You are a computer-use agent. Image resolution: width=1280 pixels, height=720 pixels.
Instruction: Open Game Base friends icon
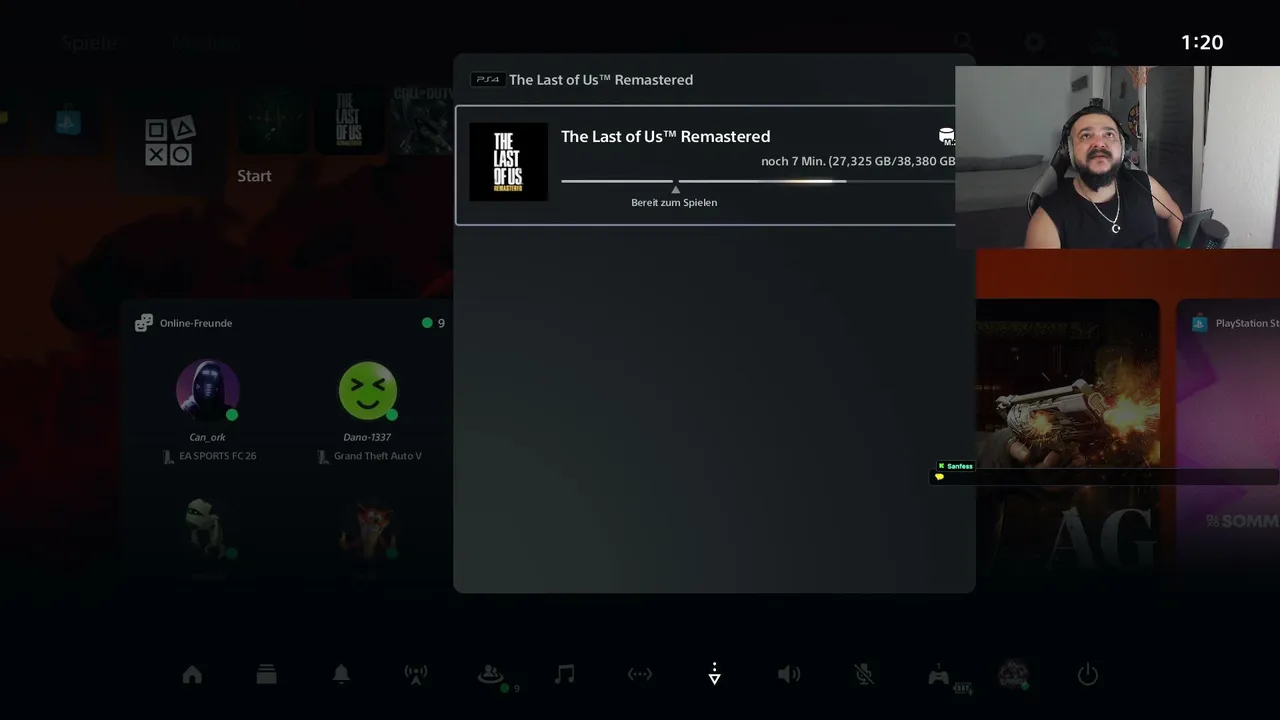[x=490, y=675]
